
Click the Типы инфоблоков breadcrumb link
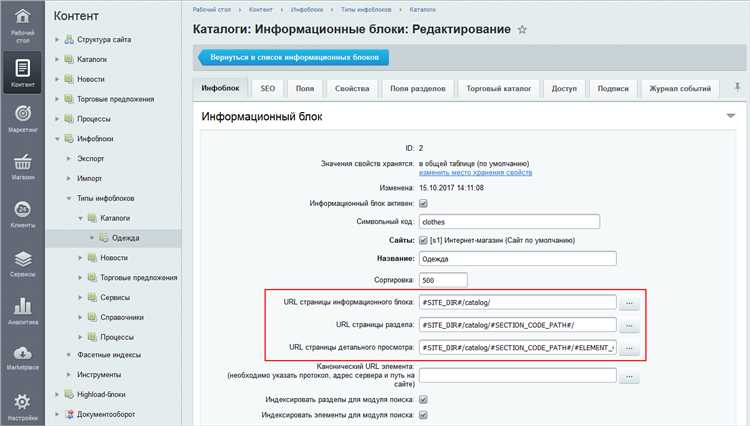pyautogui.click(x=366, y=10)
